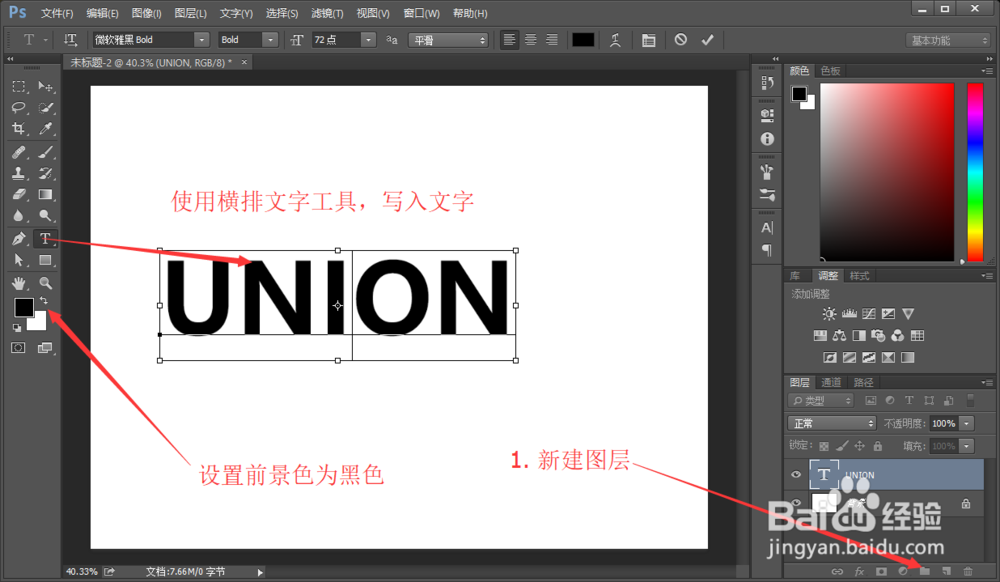
Task: Delete the layer using the trash icon
Action: coord(968,571)
